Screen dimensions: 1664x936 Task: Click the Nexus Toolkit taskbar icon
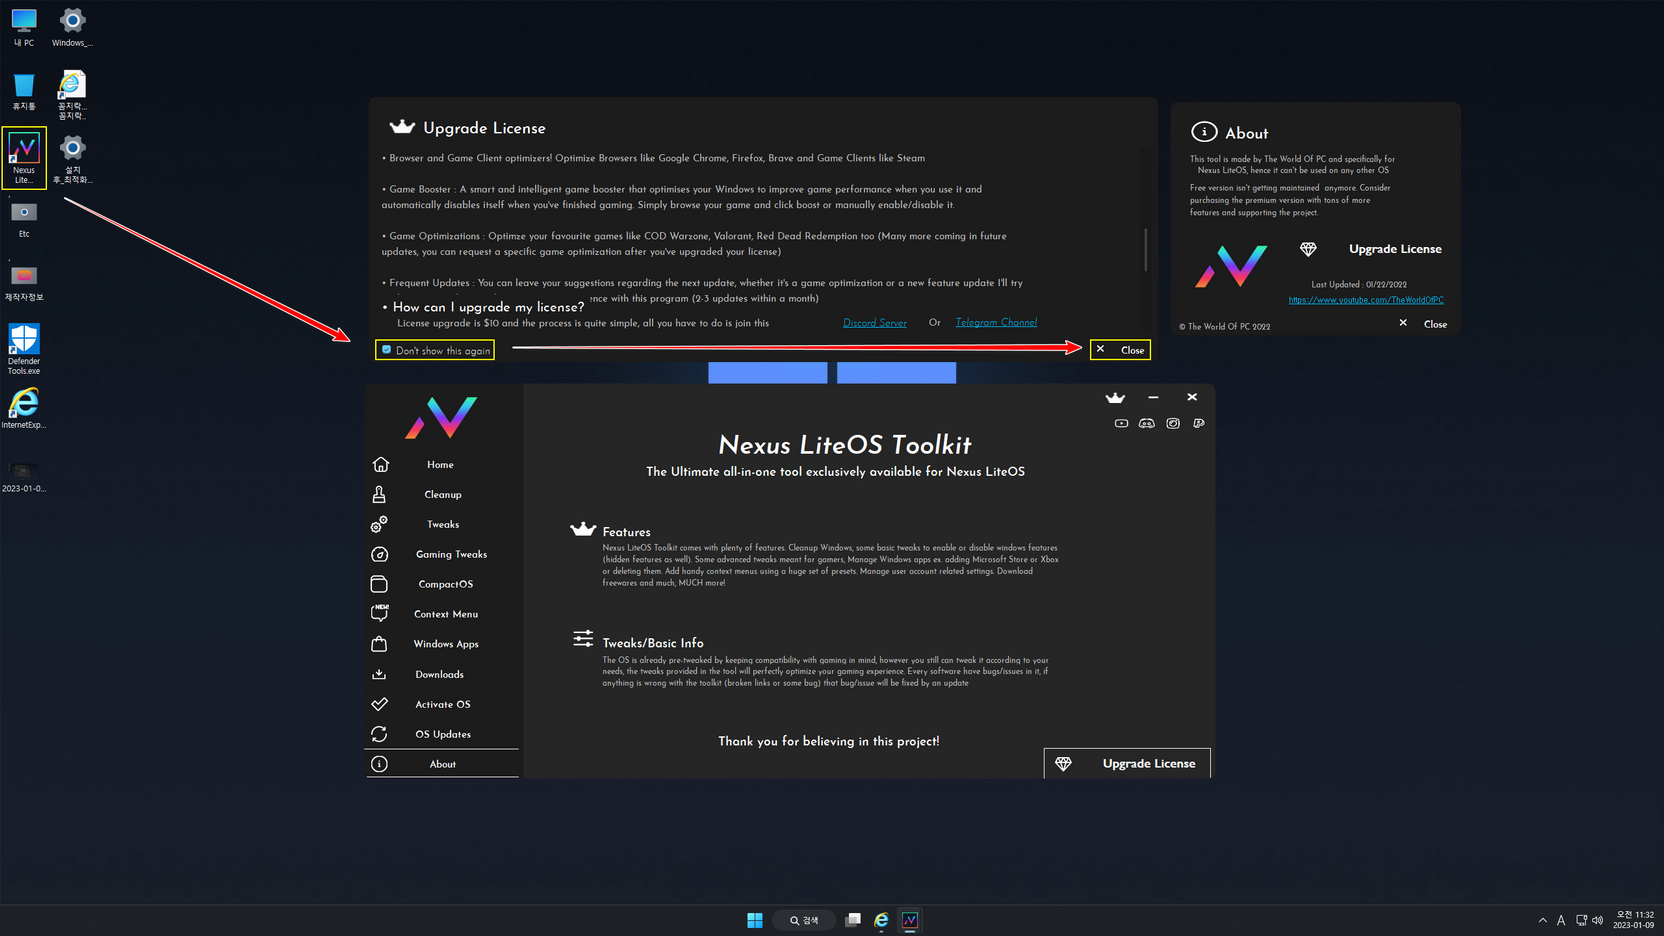pyautogui.click(x=910, y=920)
